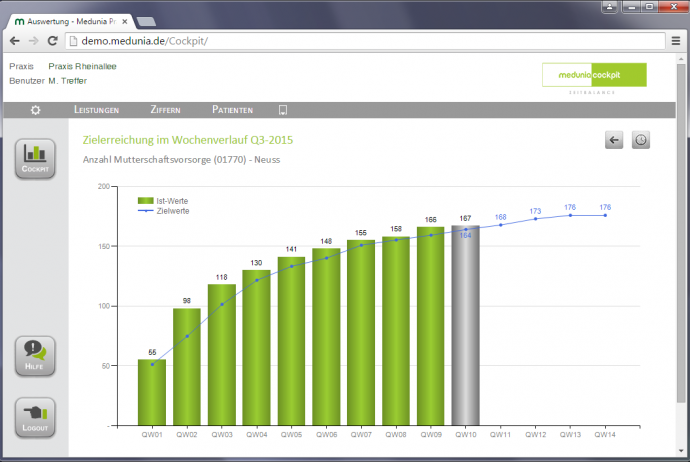Go back using browser back arrow
The image size is (690, 462).
(x=15, y=40)
